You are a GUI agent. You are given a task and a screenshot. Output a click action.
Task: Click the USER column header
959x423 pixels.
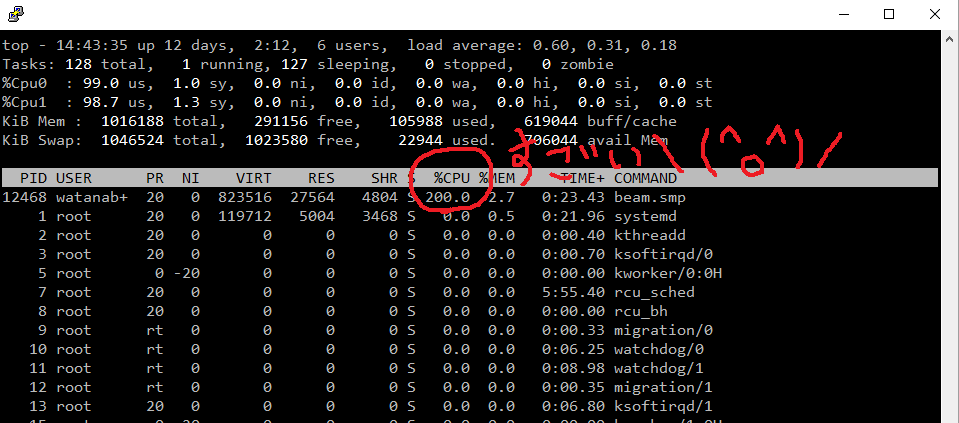74,178
